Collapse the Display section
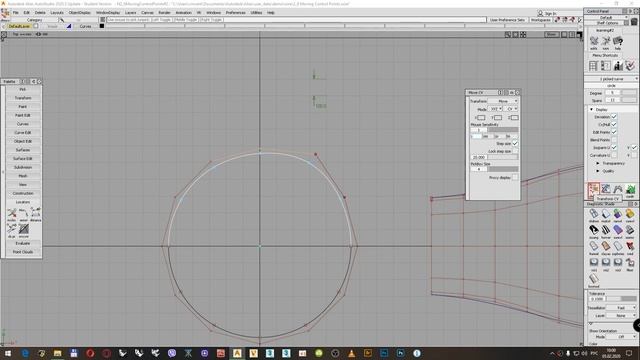This screenshot has width=640, height=360. 591,109
